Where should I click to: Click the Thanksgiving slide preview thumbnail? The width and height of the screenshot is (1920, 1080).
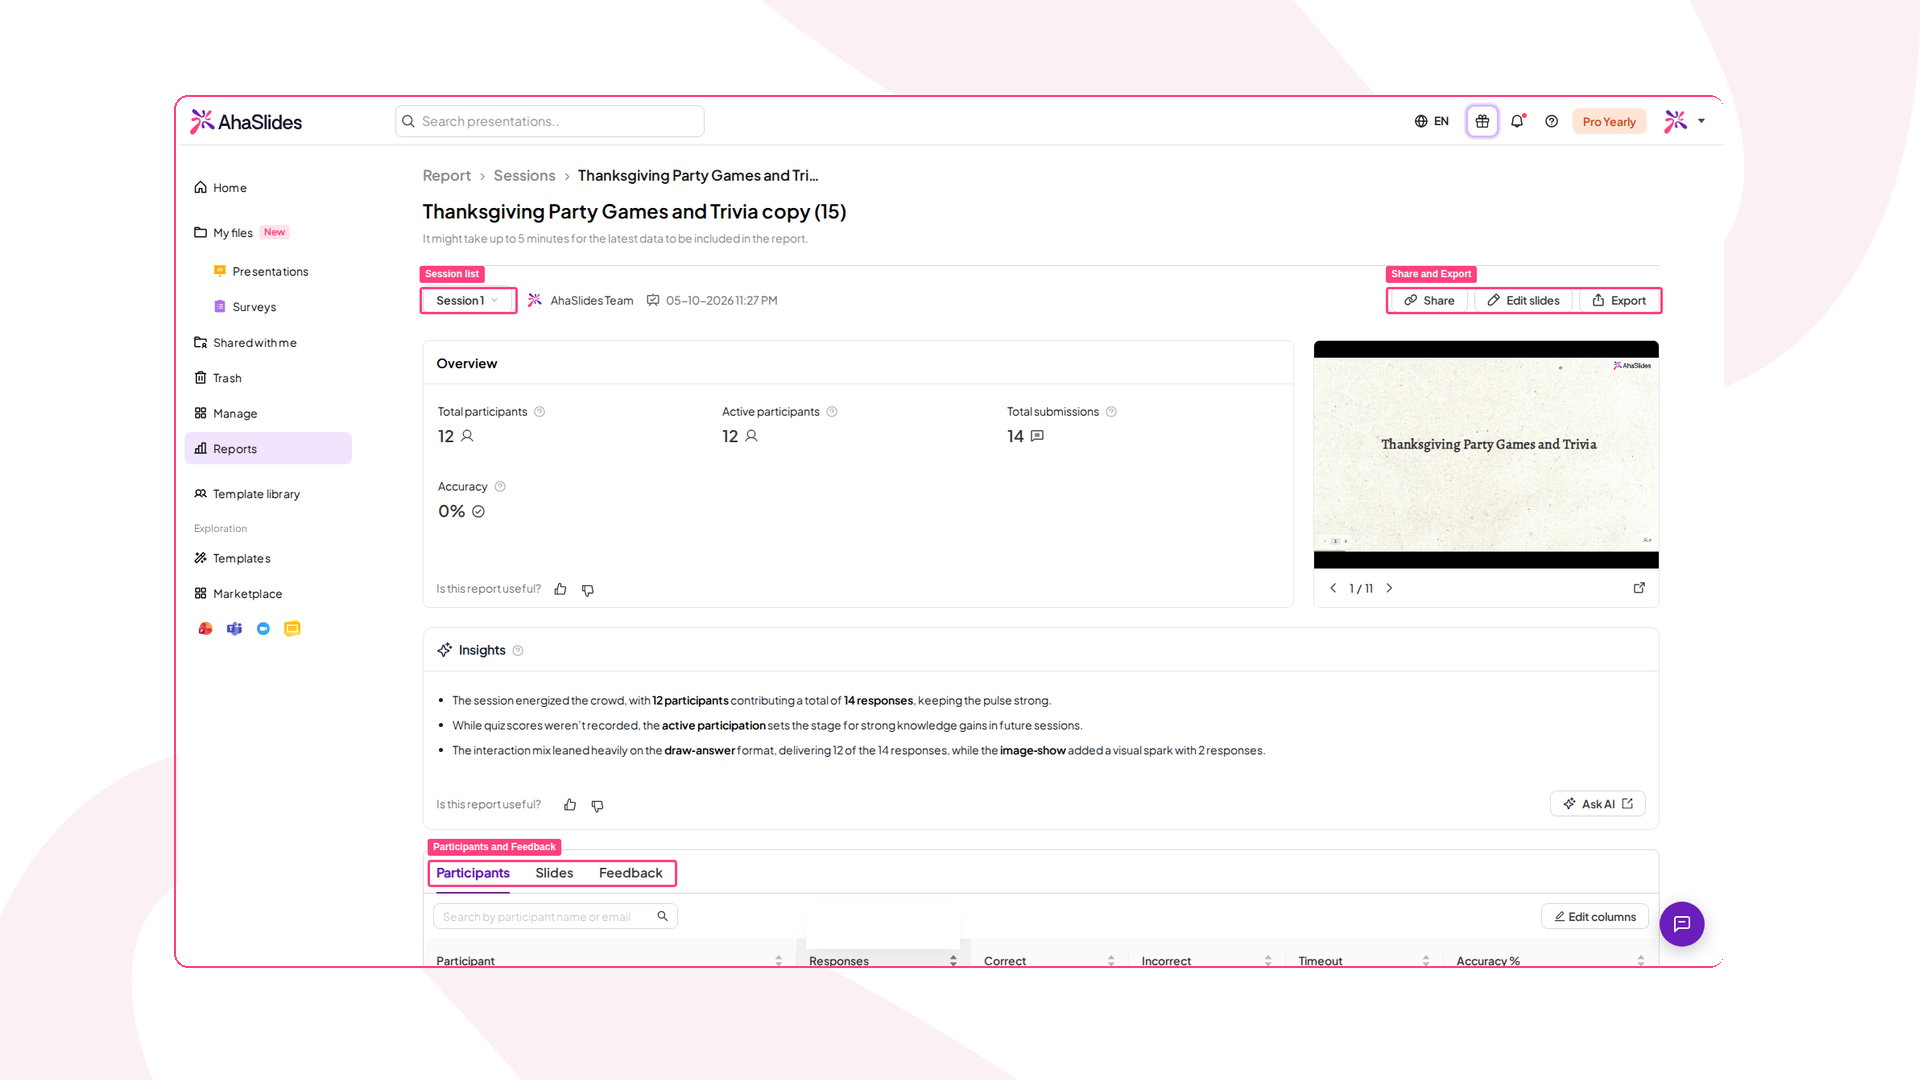(x=1486, y=455)
